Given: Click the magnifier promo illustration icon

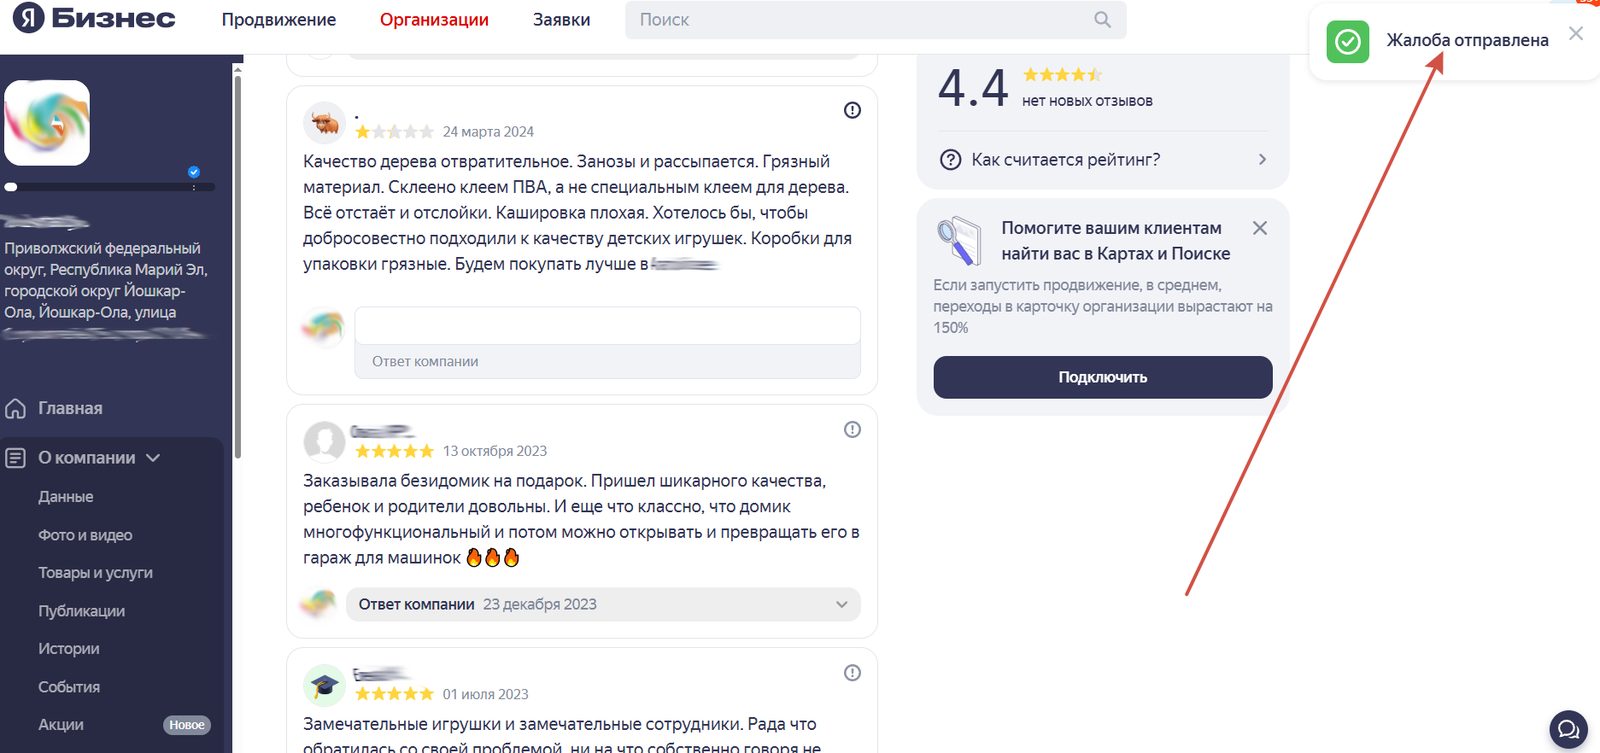Looking at the screenshot, I should pyautogui.click(x=959, y=241).
